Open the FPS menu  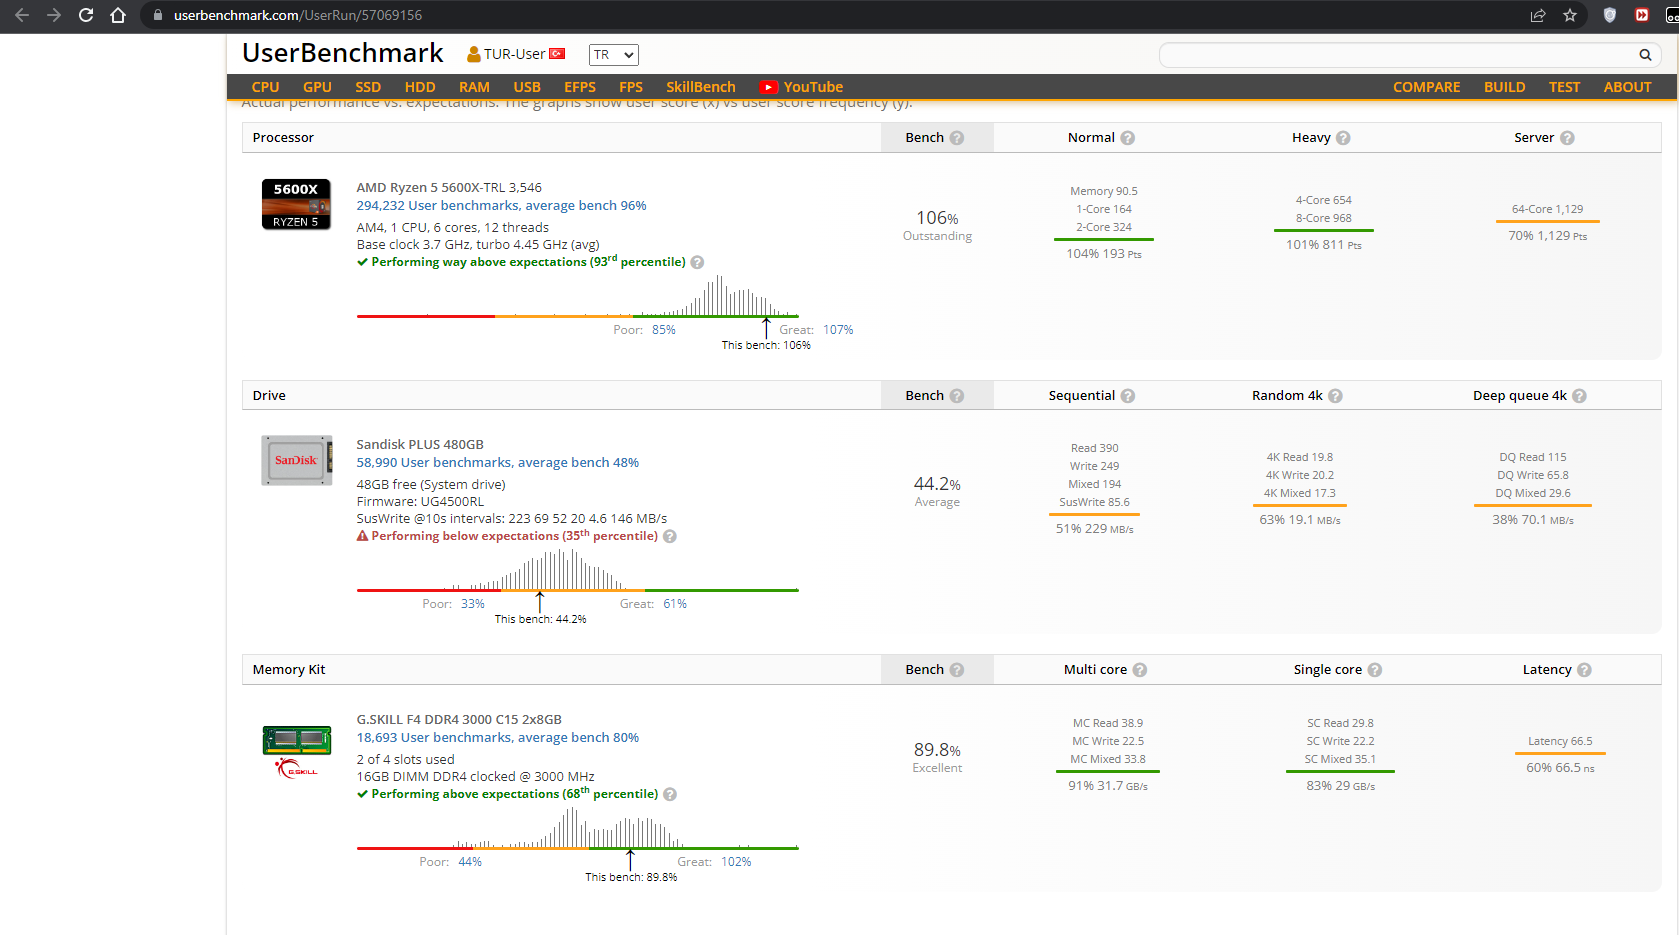pos(631,87)
